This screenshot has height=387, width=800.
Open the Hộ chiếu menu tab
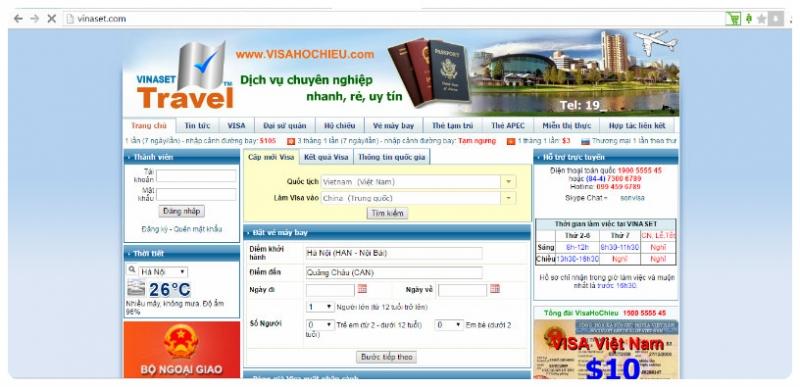pos(340,125)
